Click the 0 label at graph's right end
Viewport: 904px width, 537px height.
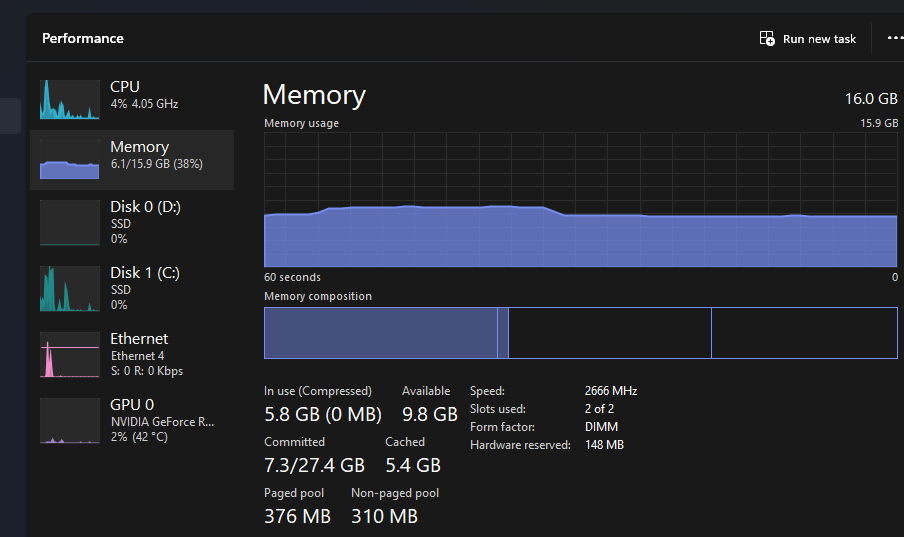click(x=895, y=277)
